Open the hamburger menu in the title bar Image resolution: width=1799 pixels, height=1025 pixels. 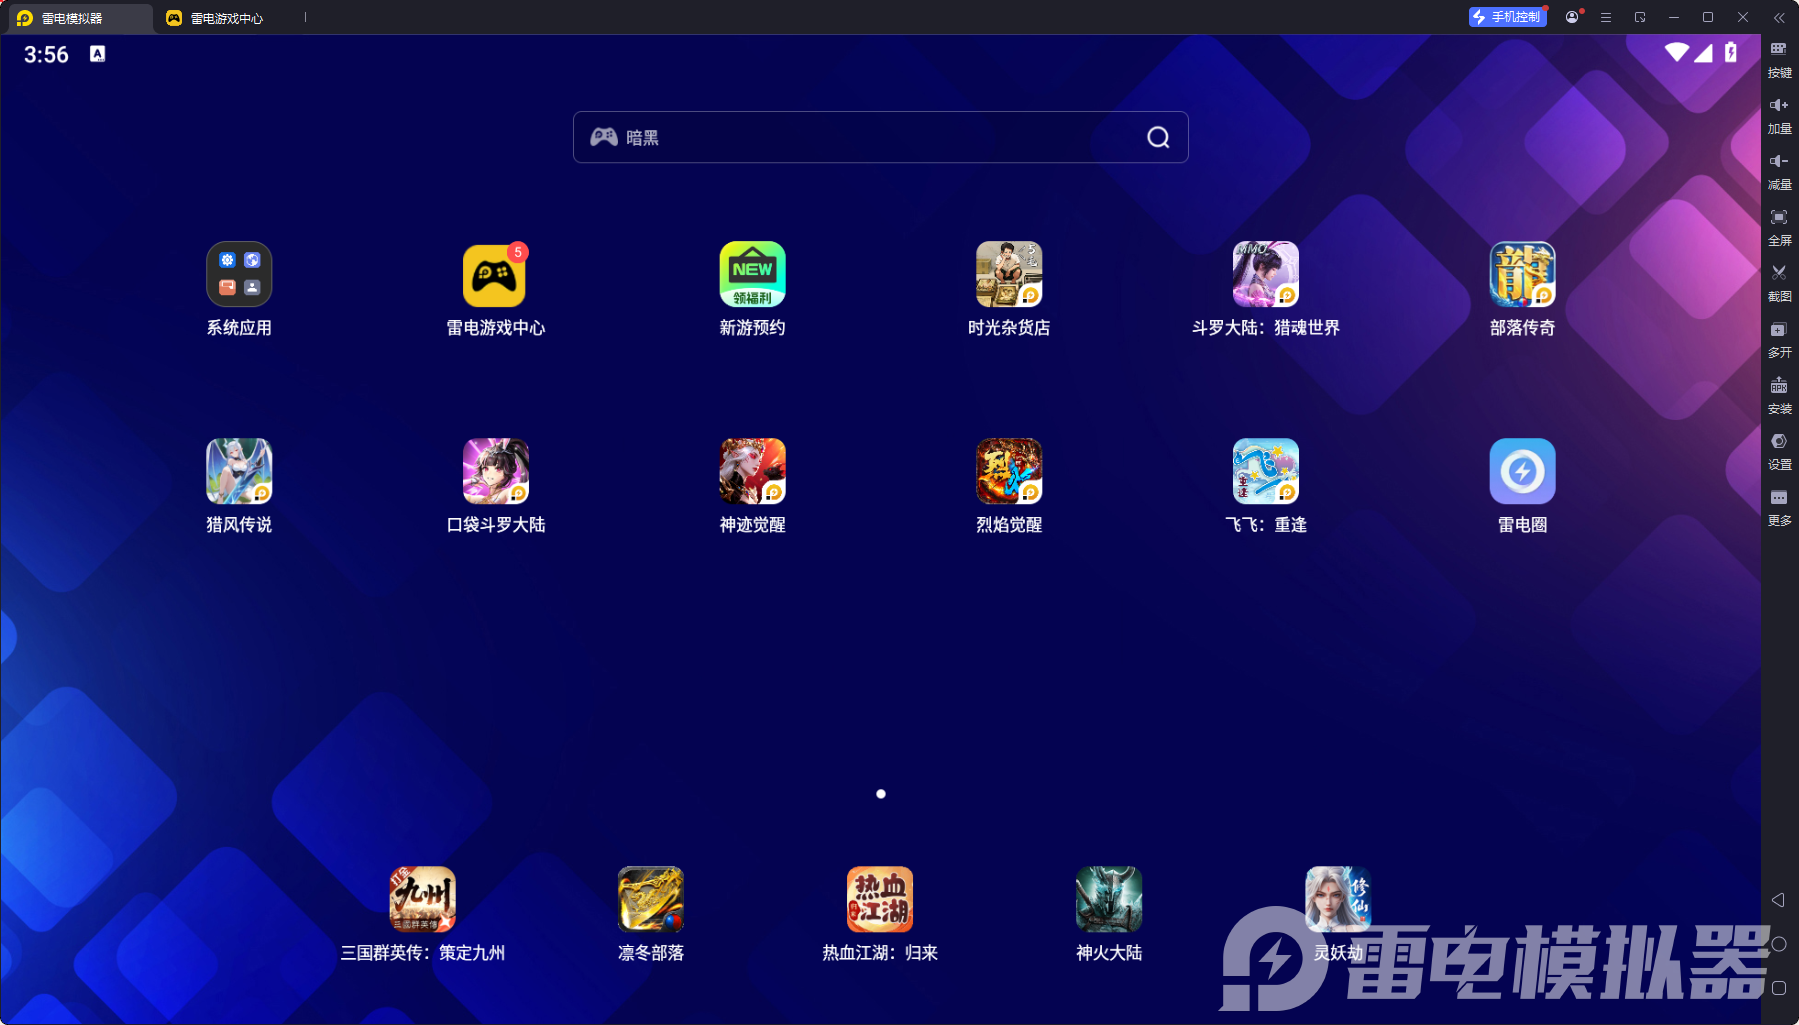click(x=1606, y=17)
